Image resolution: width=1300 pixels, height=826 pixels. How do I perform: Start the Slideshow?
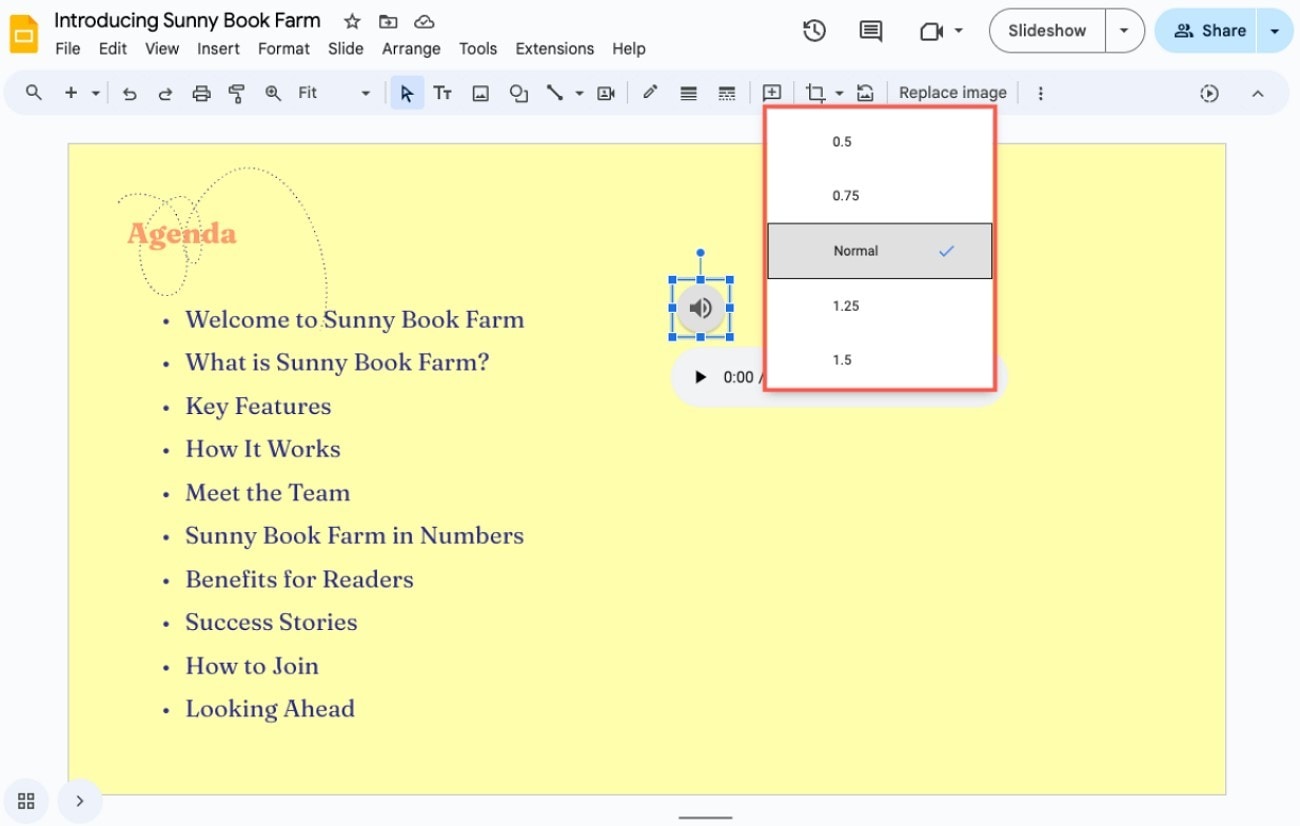1047,31
